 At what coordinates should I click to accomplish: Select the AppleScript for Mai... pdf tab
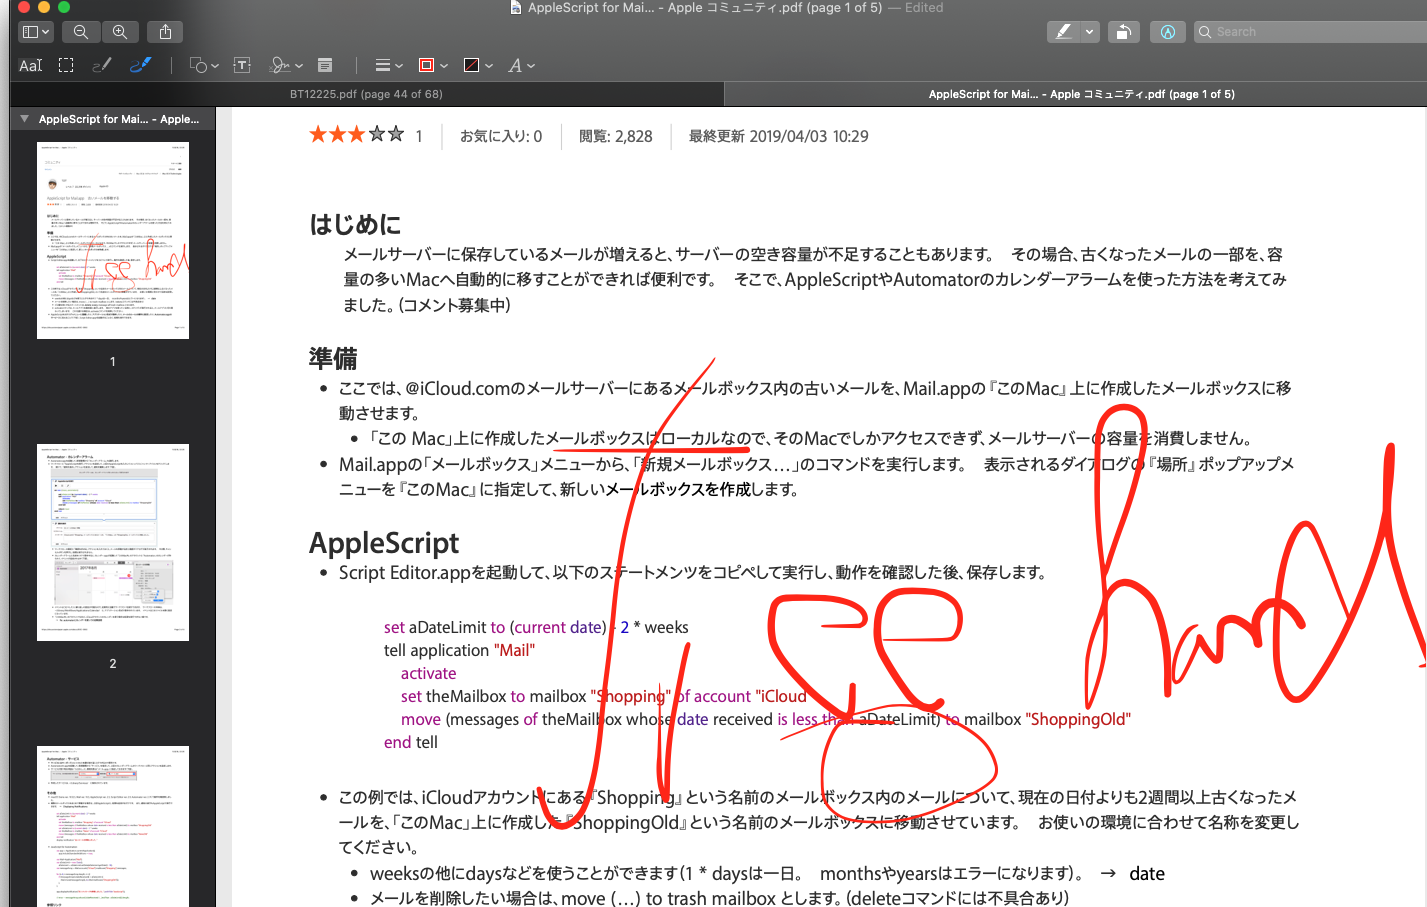point(1080,94)
